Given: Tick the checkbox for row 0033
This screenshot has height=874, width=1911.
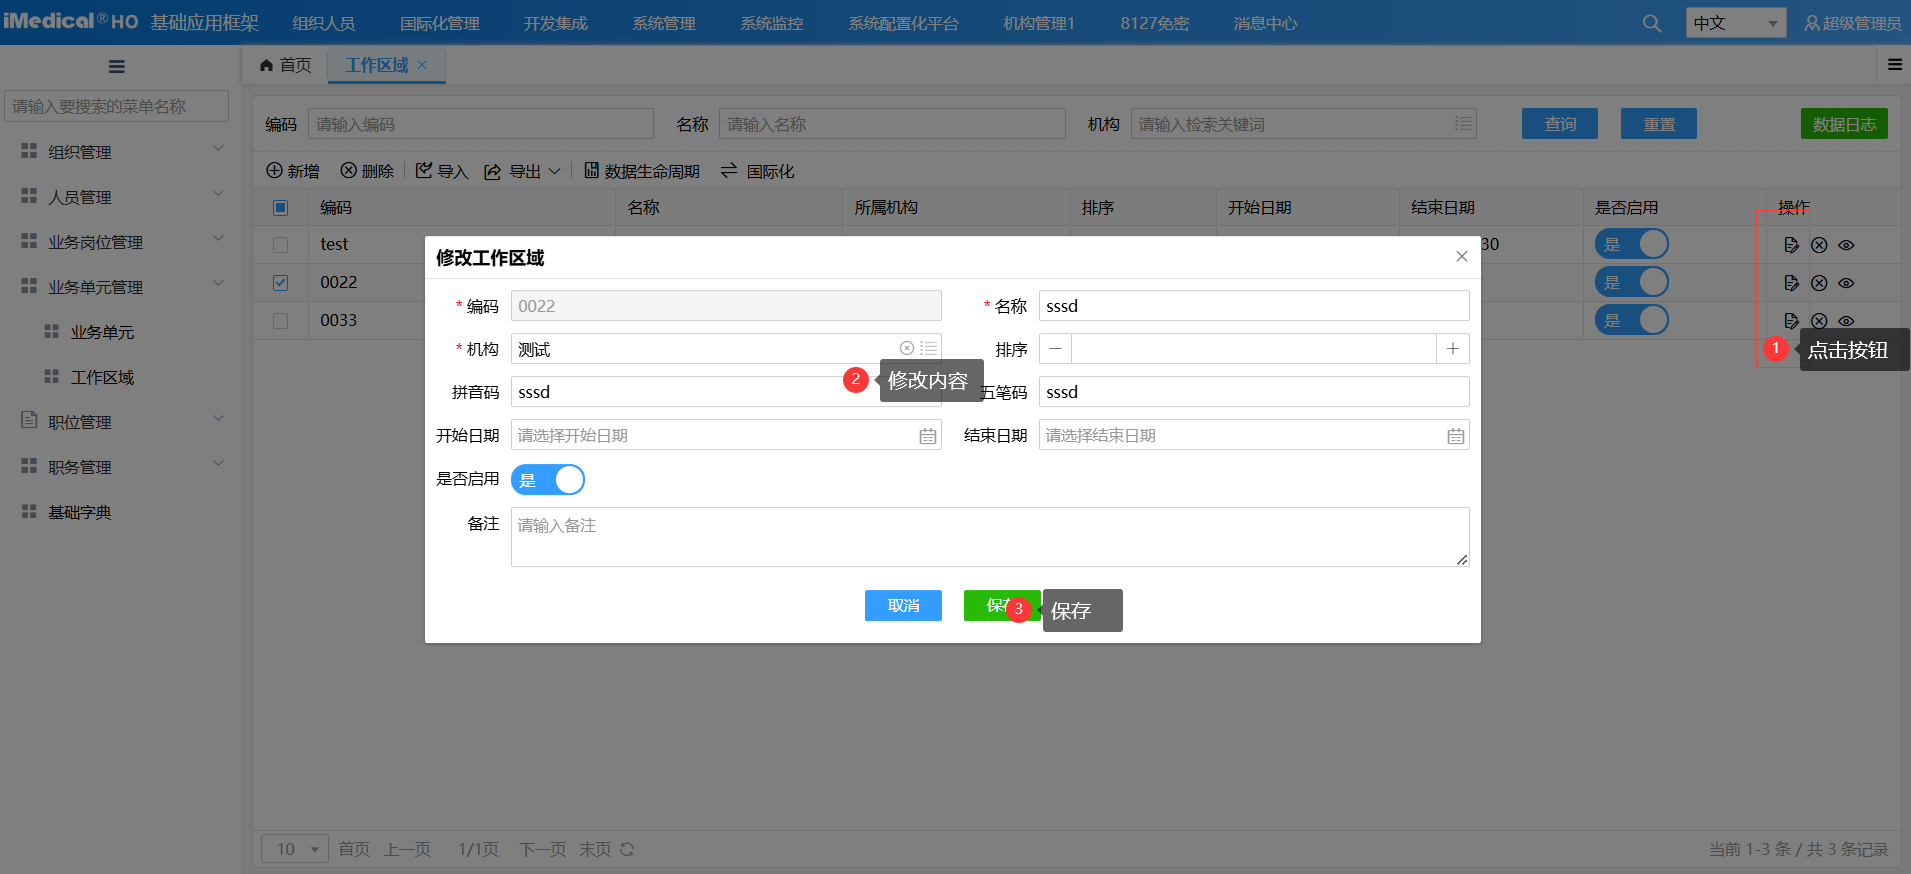Looking at the screenshot, I should [281, 321].
